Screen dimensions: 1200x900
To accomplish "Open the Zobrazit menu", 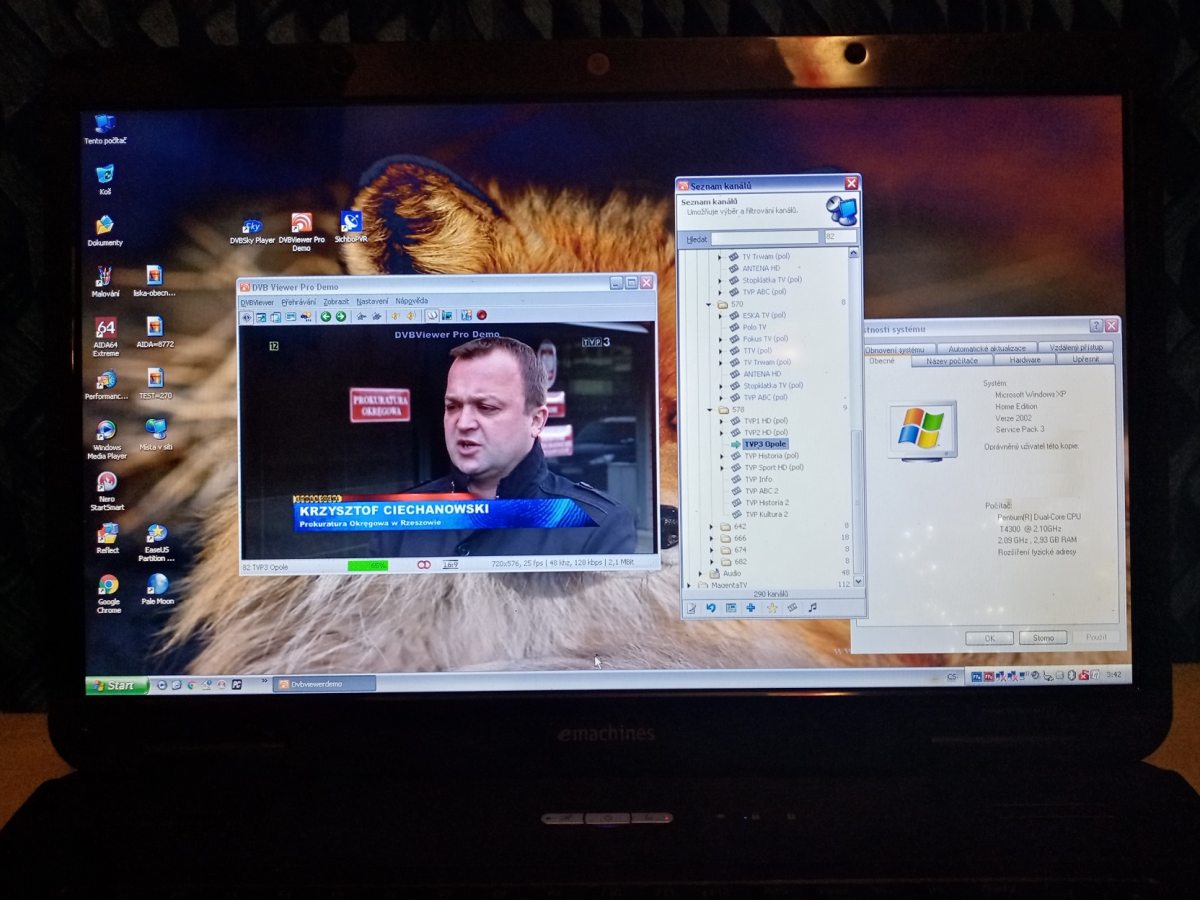I will [336, 301].
